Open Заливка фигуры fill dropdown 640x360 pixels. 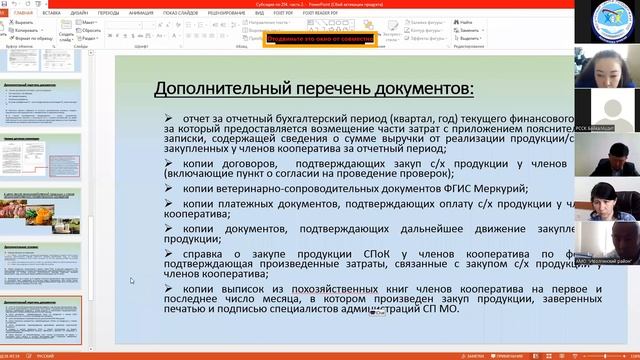click(x=424, y=22)
